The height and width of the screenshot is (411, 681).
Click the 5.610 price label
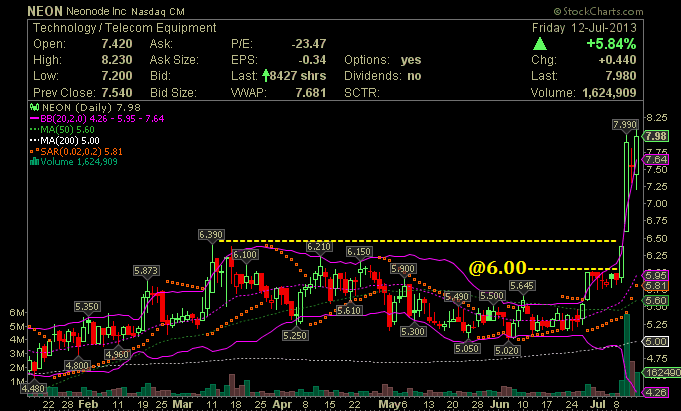click(x=349, y=311)
